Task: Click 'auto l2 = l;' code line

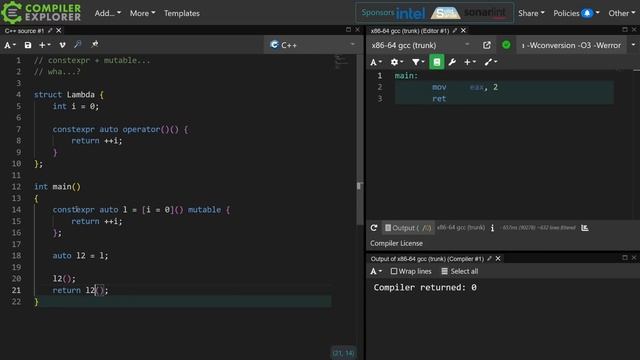Action: tap(80, 256)
